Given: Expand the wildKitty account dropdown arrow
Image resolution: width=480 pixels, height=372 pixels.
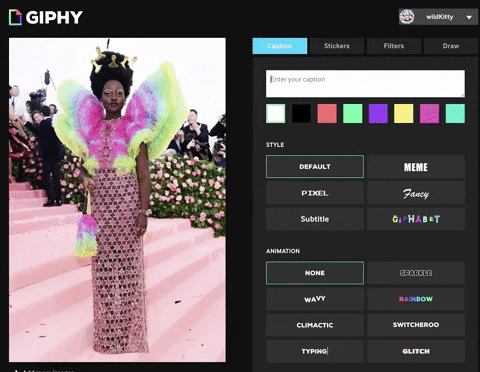Looking at the screenshot, I should click(469, 17).
